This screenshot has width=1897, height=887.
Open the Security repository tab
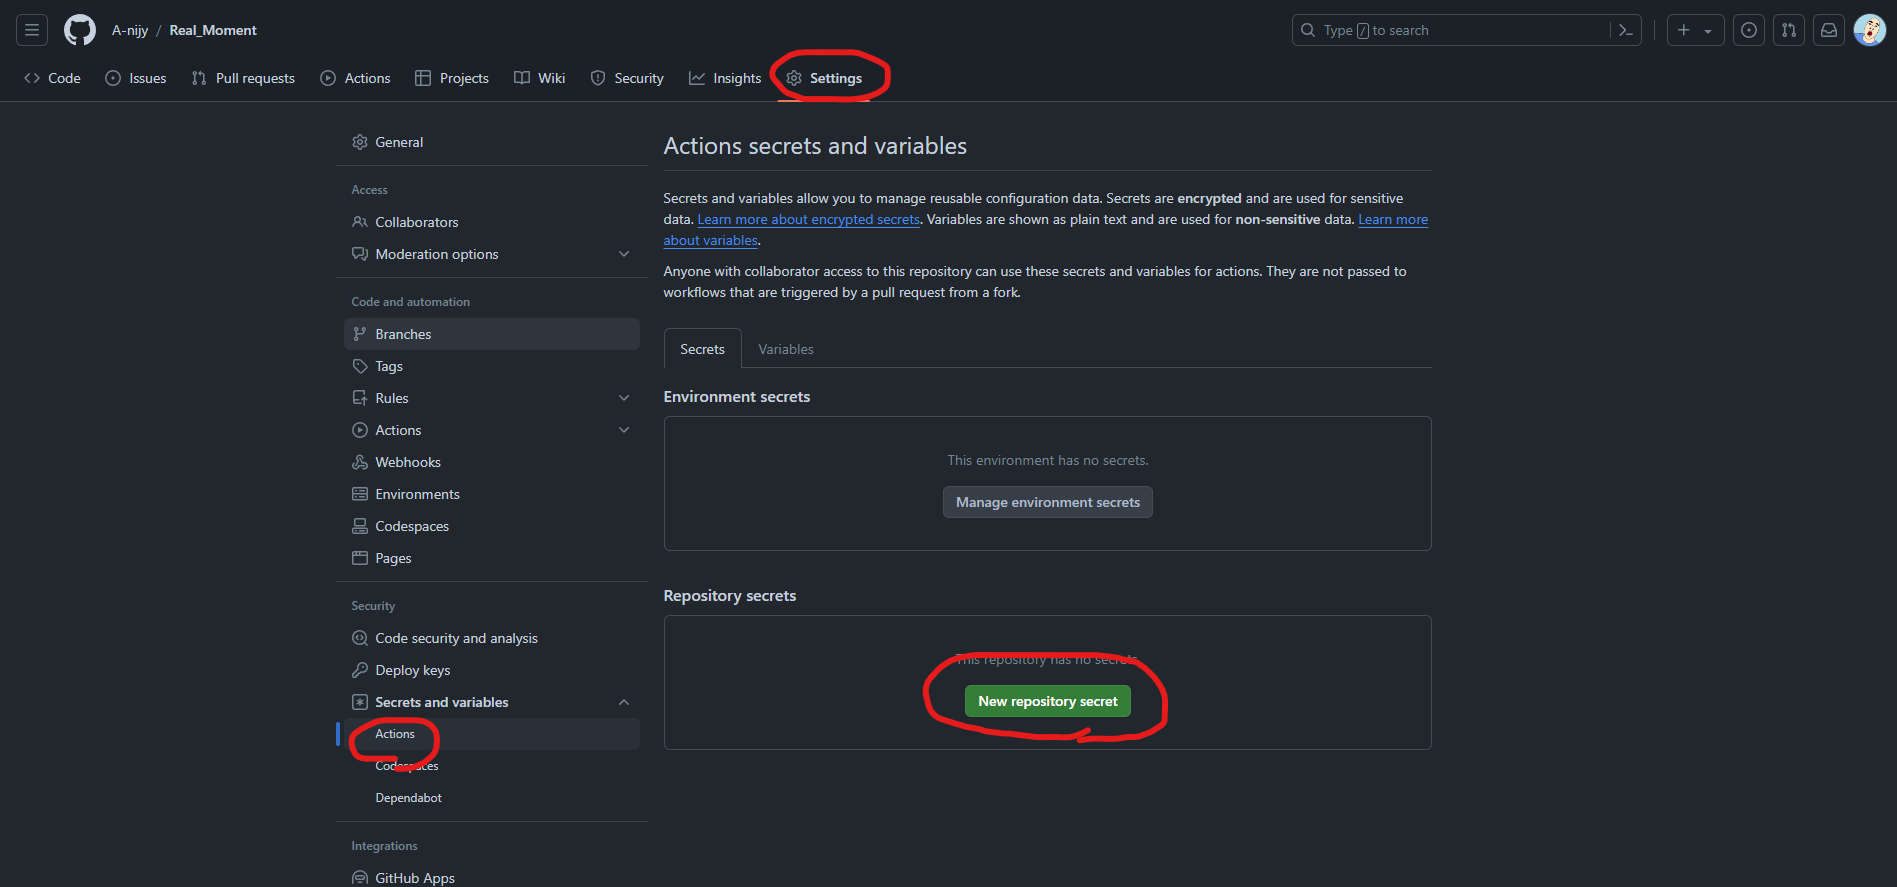(627, 78)
